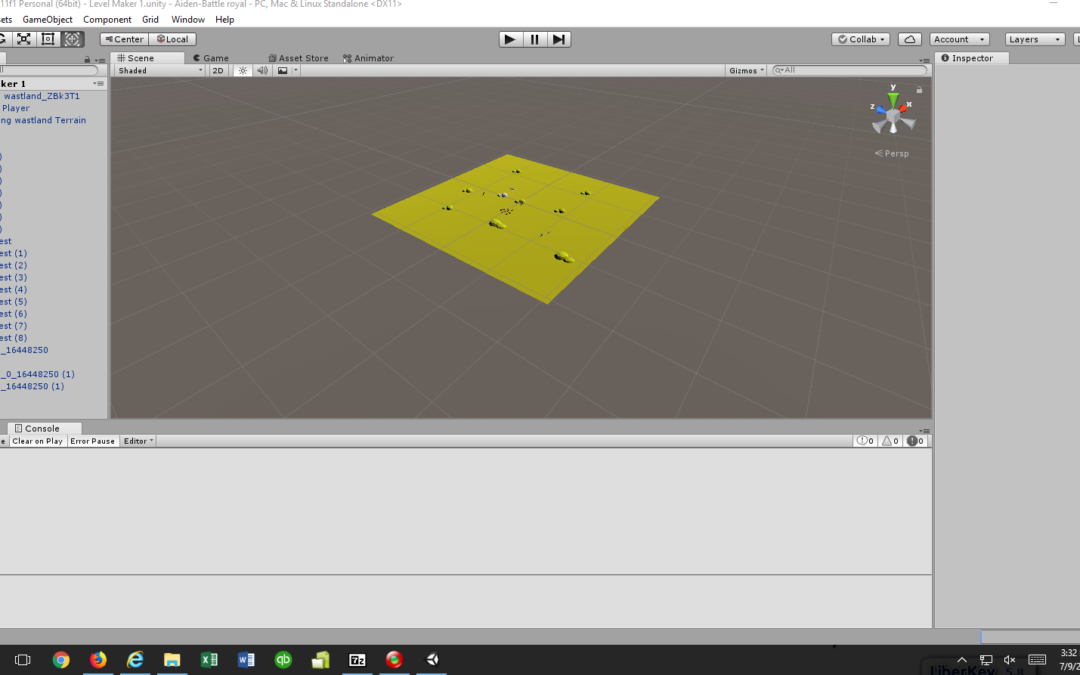Toggle scene lighting sun button
The image size is (1080, 675).
tap(242, 70)
